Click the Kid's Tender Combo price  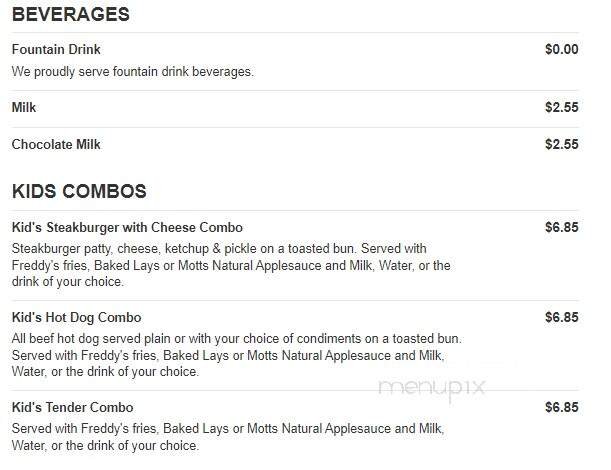[562, 407]
